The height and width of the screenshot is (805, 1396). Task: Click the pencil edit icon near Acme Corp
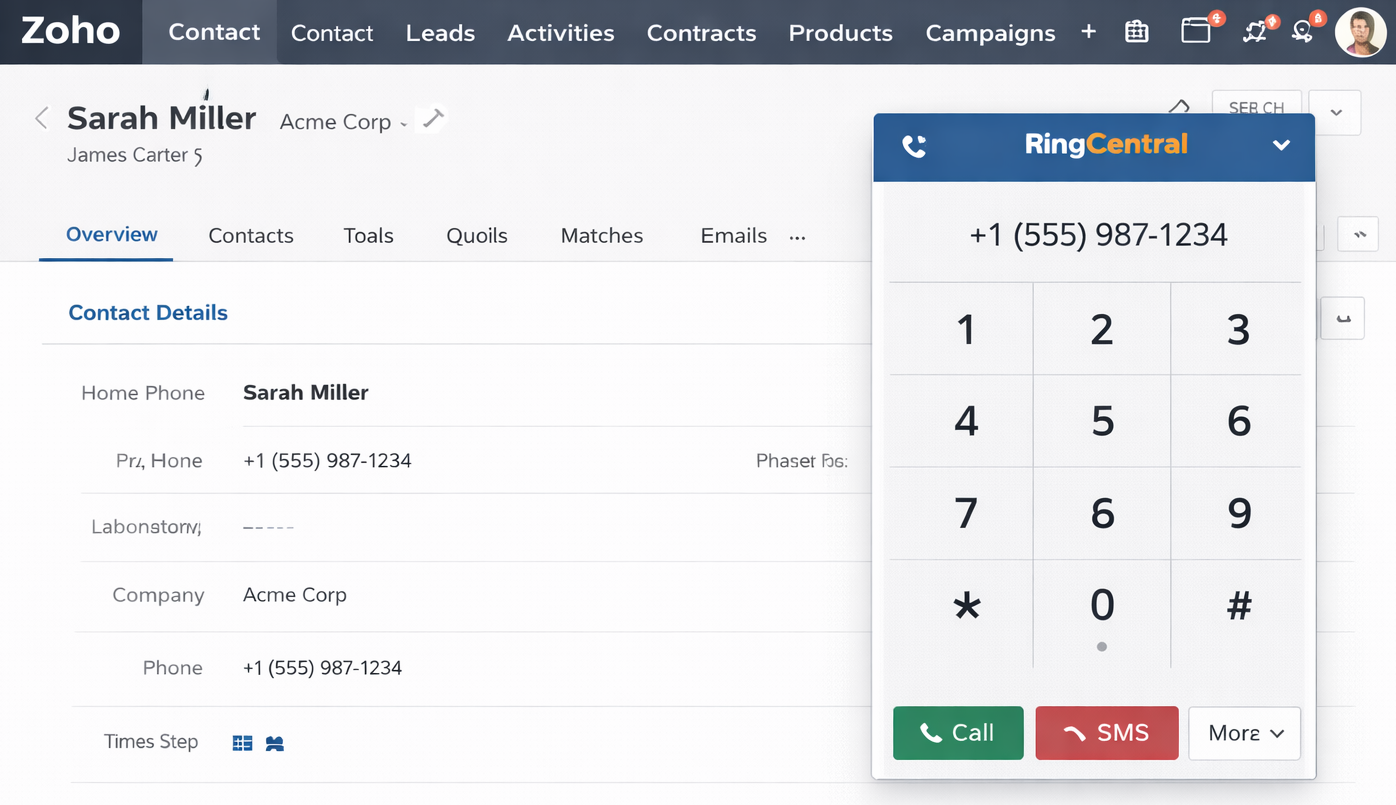point(432,119)
